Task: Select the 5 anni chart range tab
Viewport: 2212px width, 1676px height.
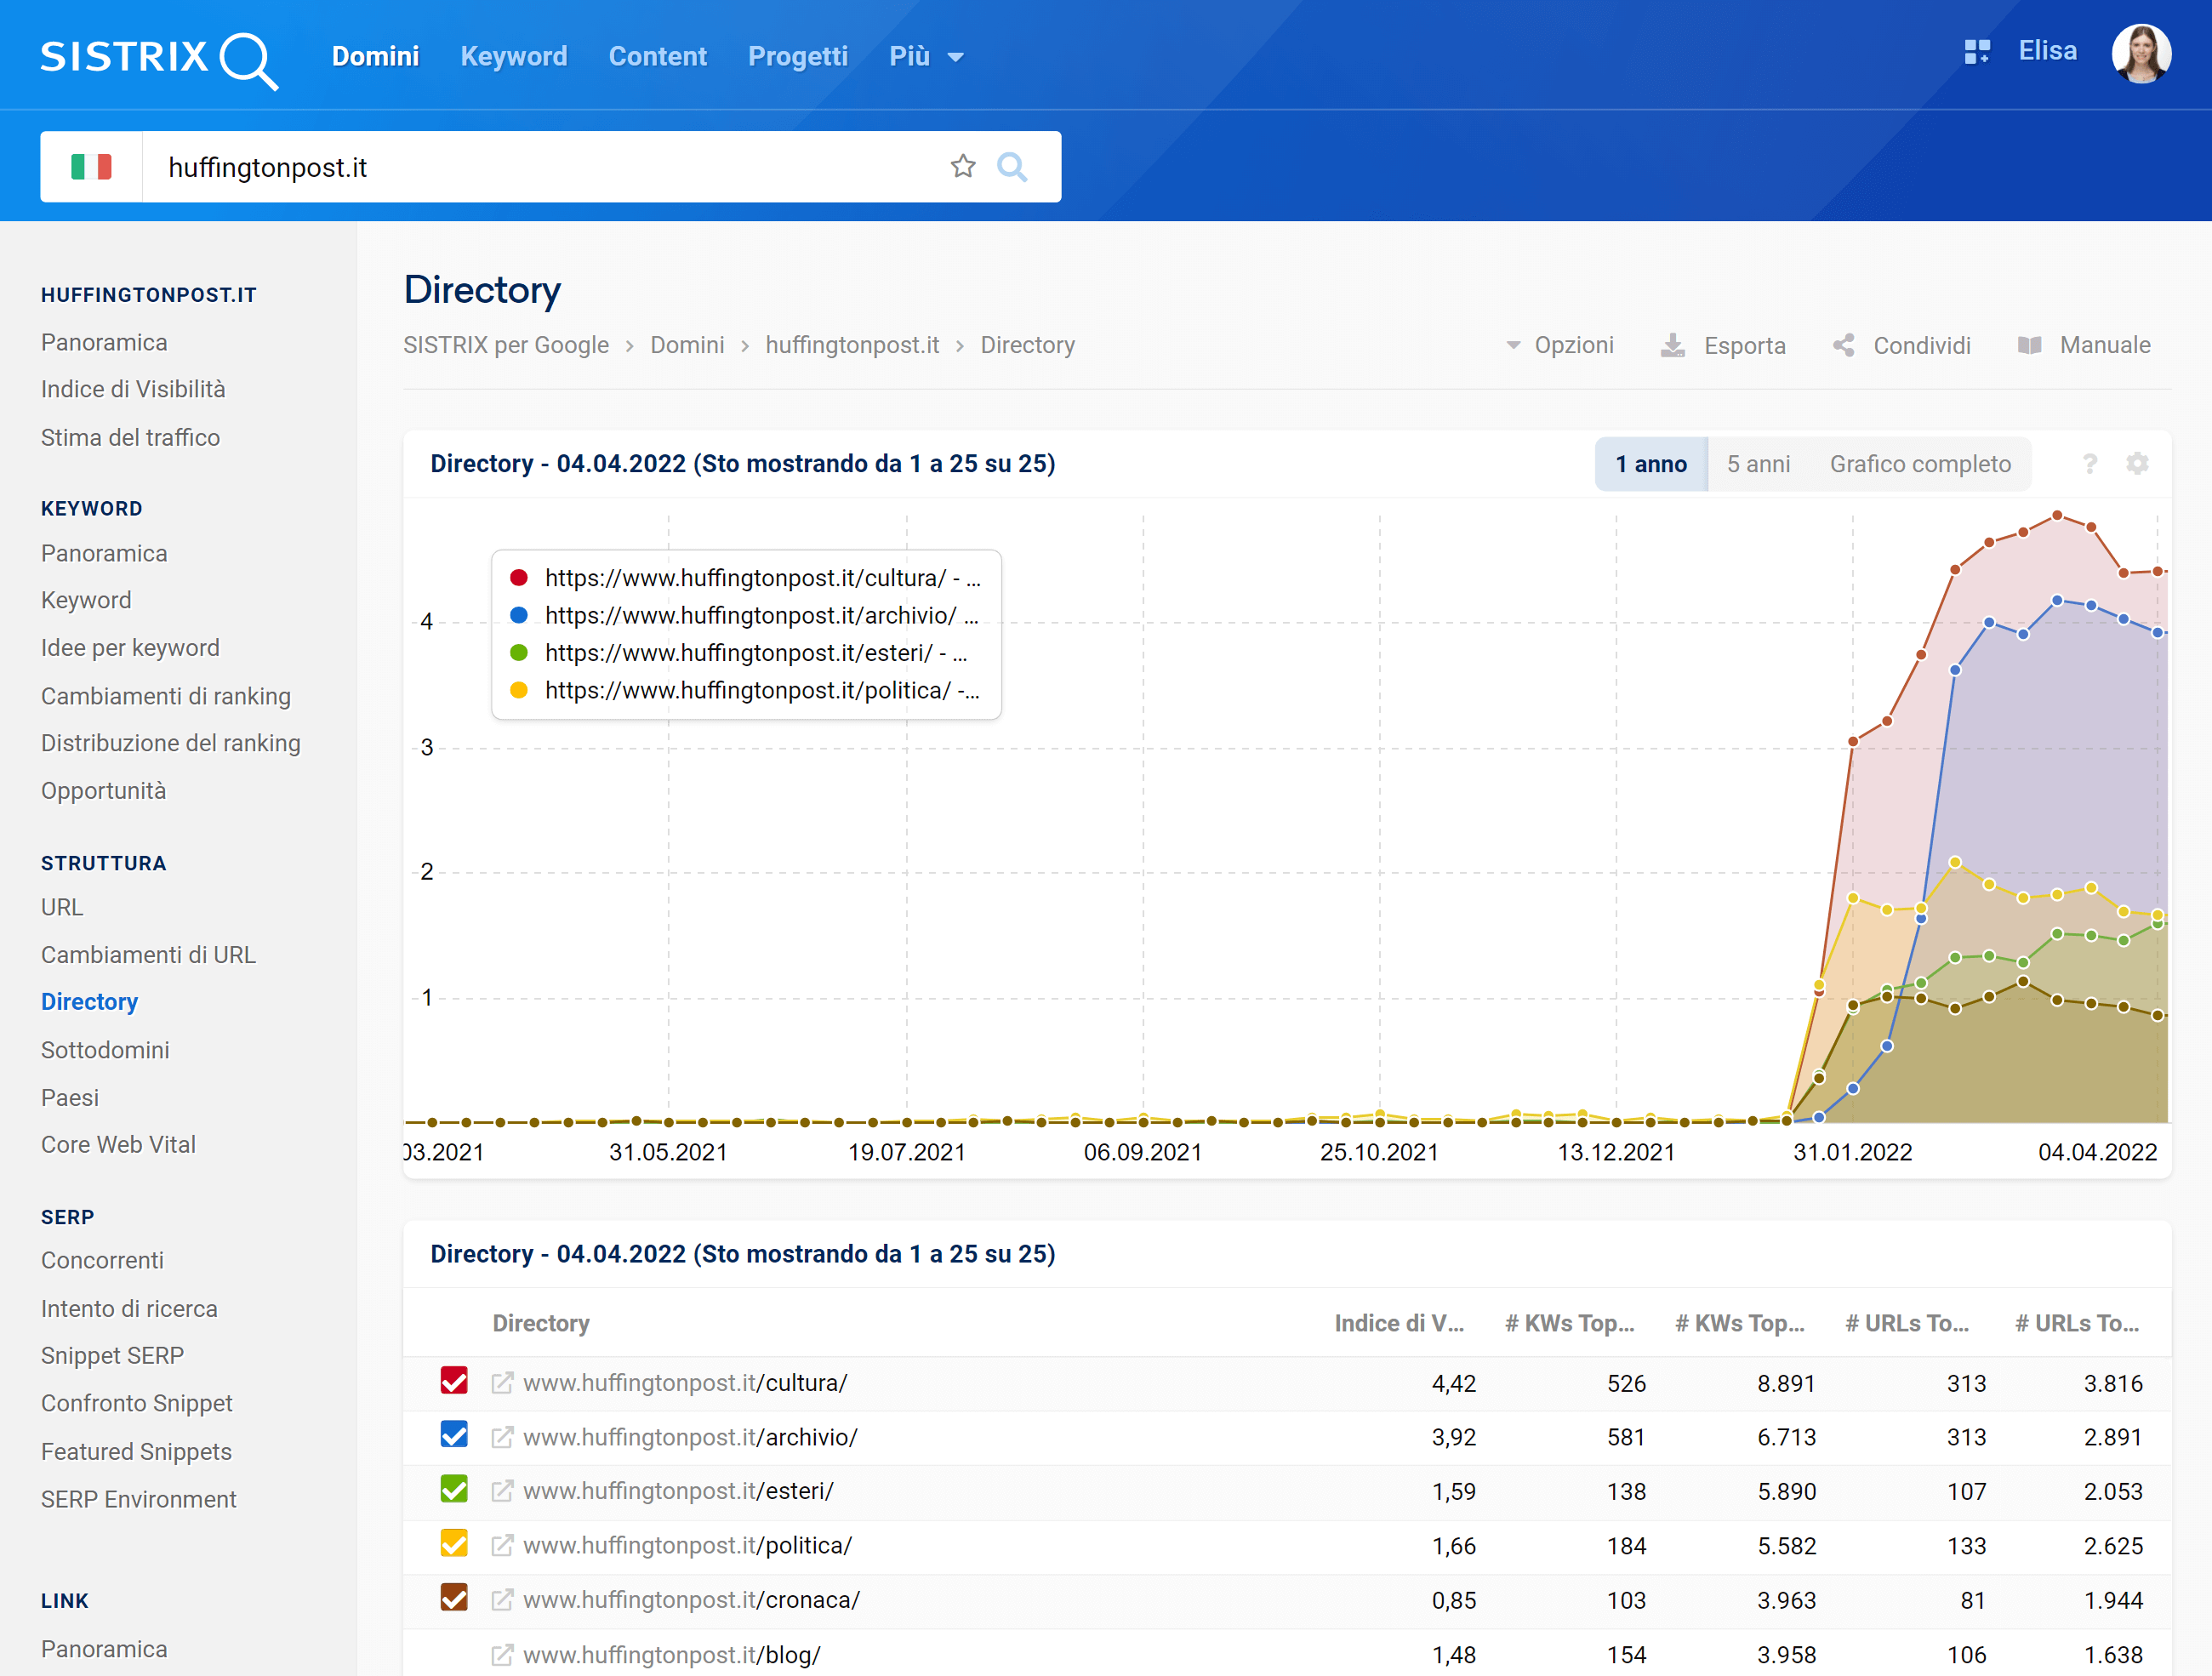Action: pos(1758,464)
